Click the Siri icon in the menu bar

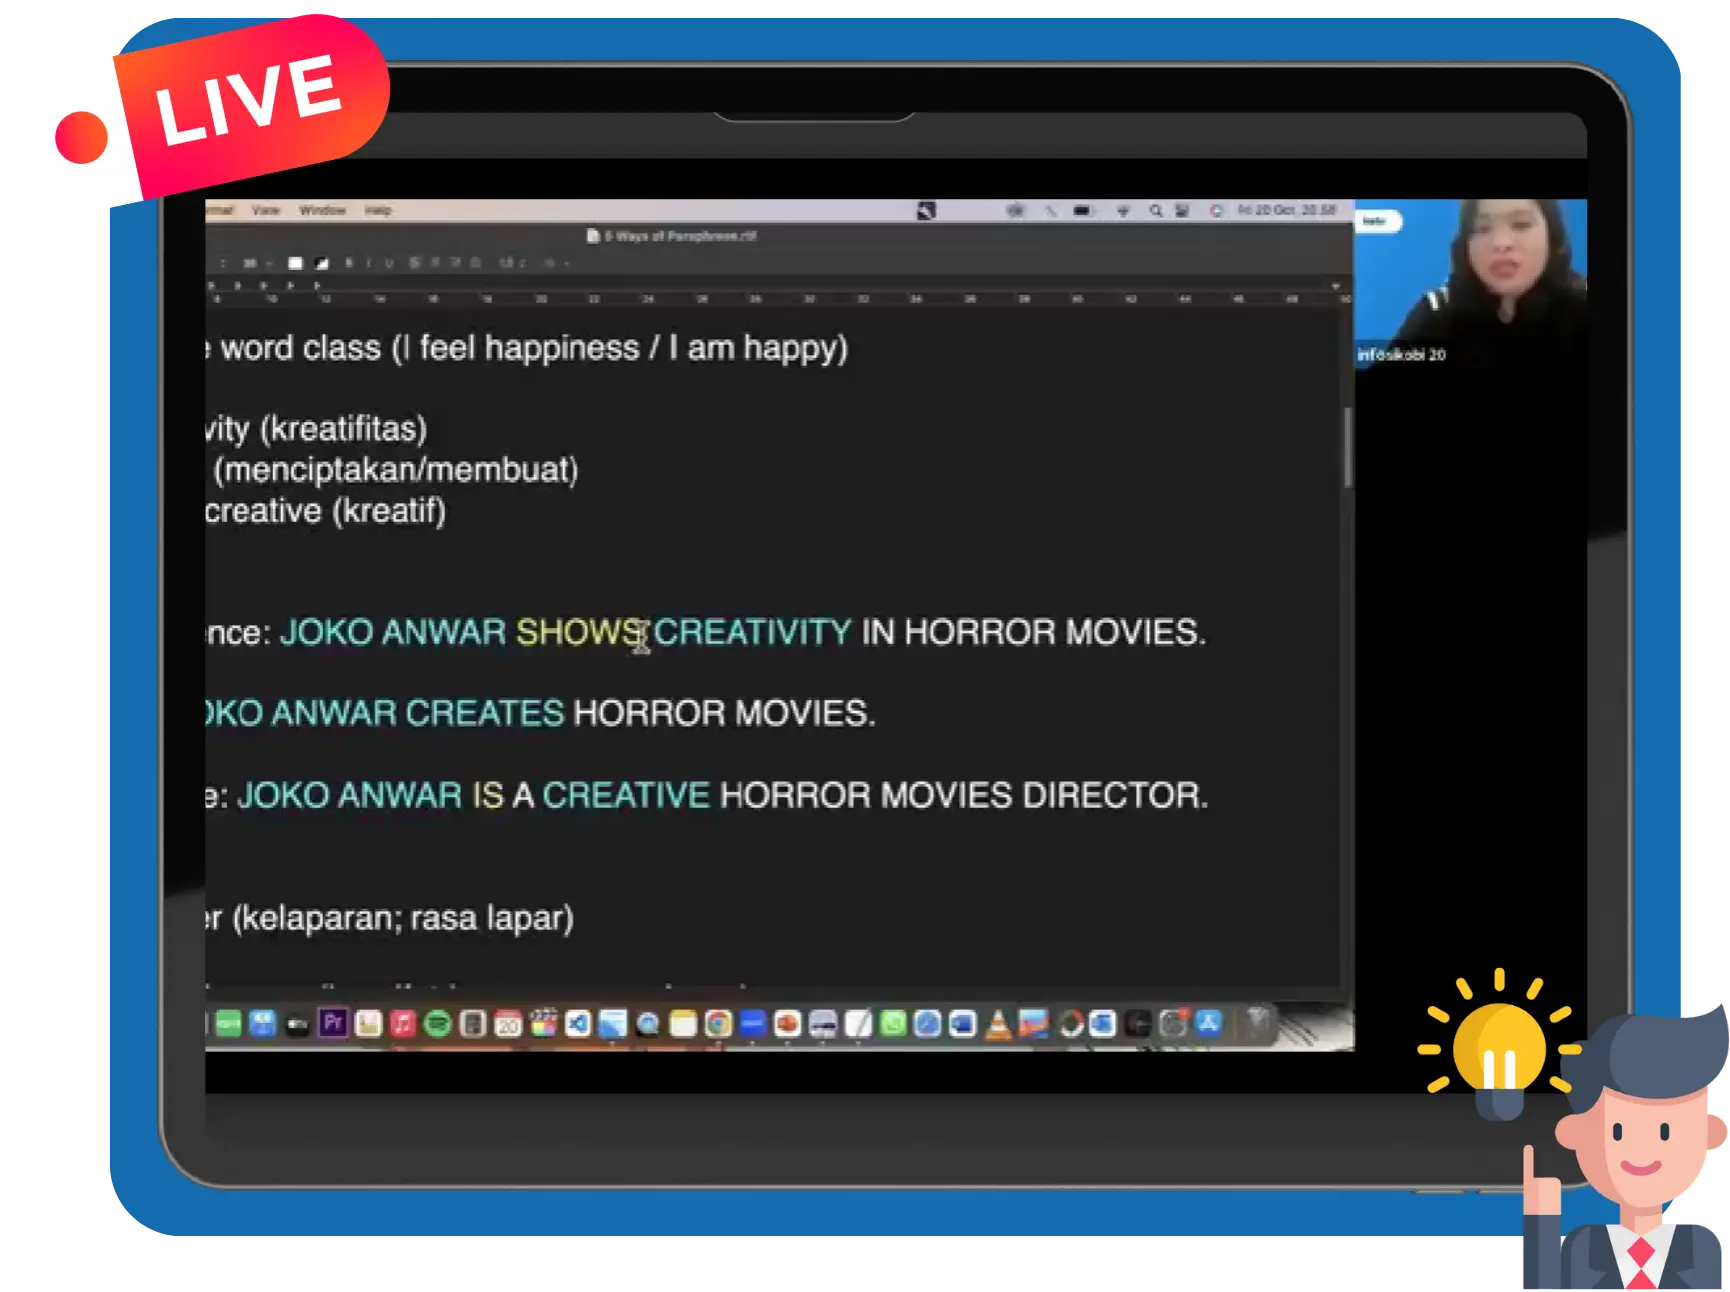[1216, 211]
